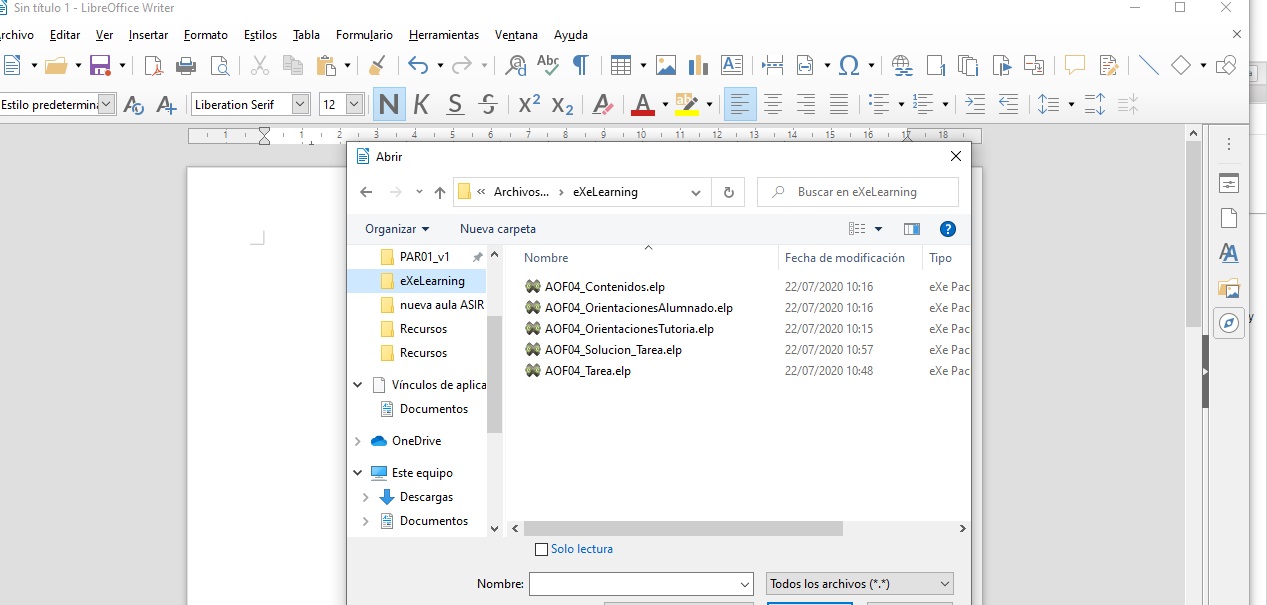The image size is (1267, 605).
Task: Select Center alignment button
Action: point(773,104)
